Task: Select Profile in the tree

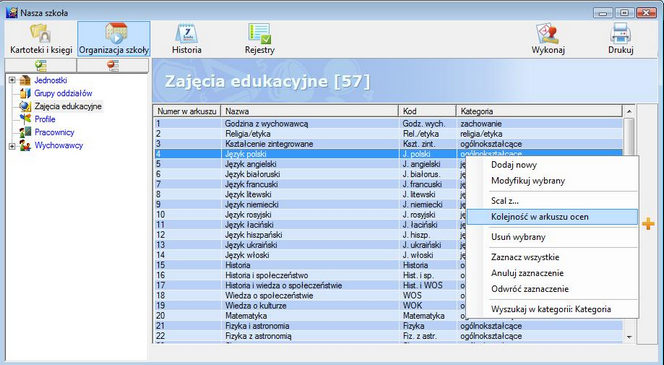Action: tap(45, 119)
